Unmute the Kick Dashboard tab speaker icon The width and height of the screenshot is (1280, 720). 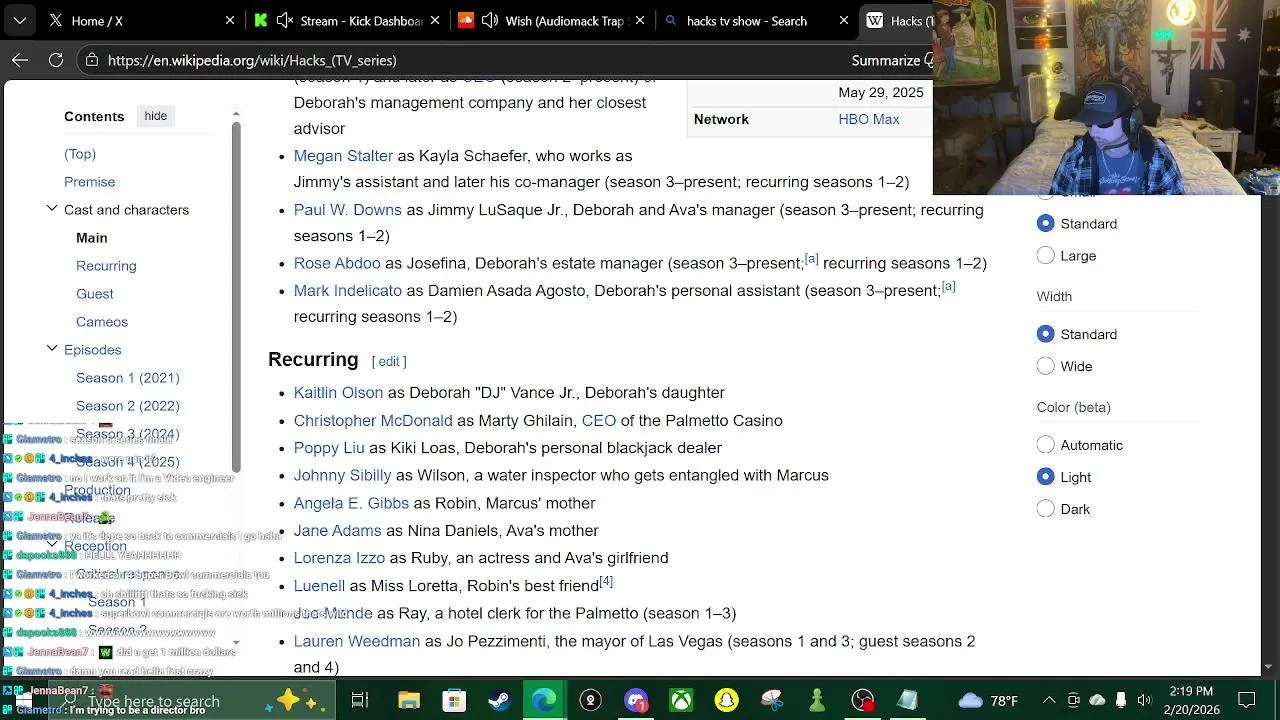[x=284, y=20]
